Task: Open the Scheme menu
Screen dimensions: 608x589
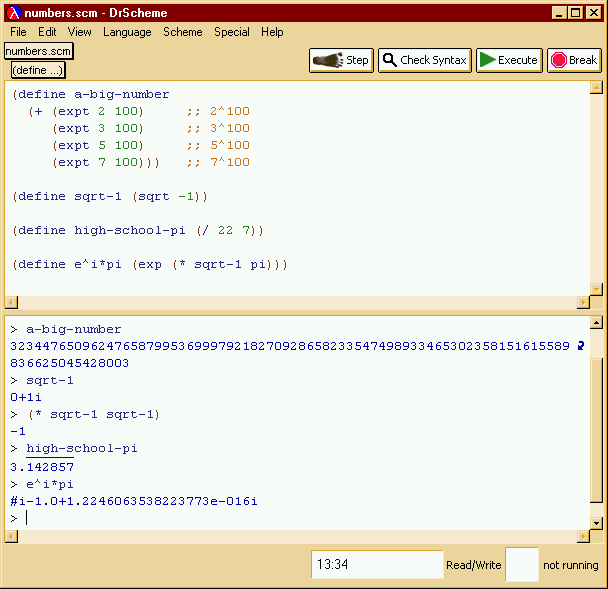Action: click(x=183, y=32)
